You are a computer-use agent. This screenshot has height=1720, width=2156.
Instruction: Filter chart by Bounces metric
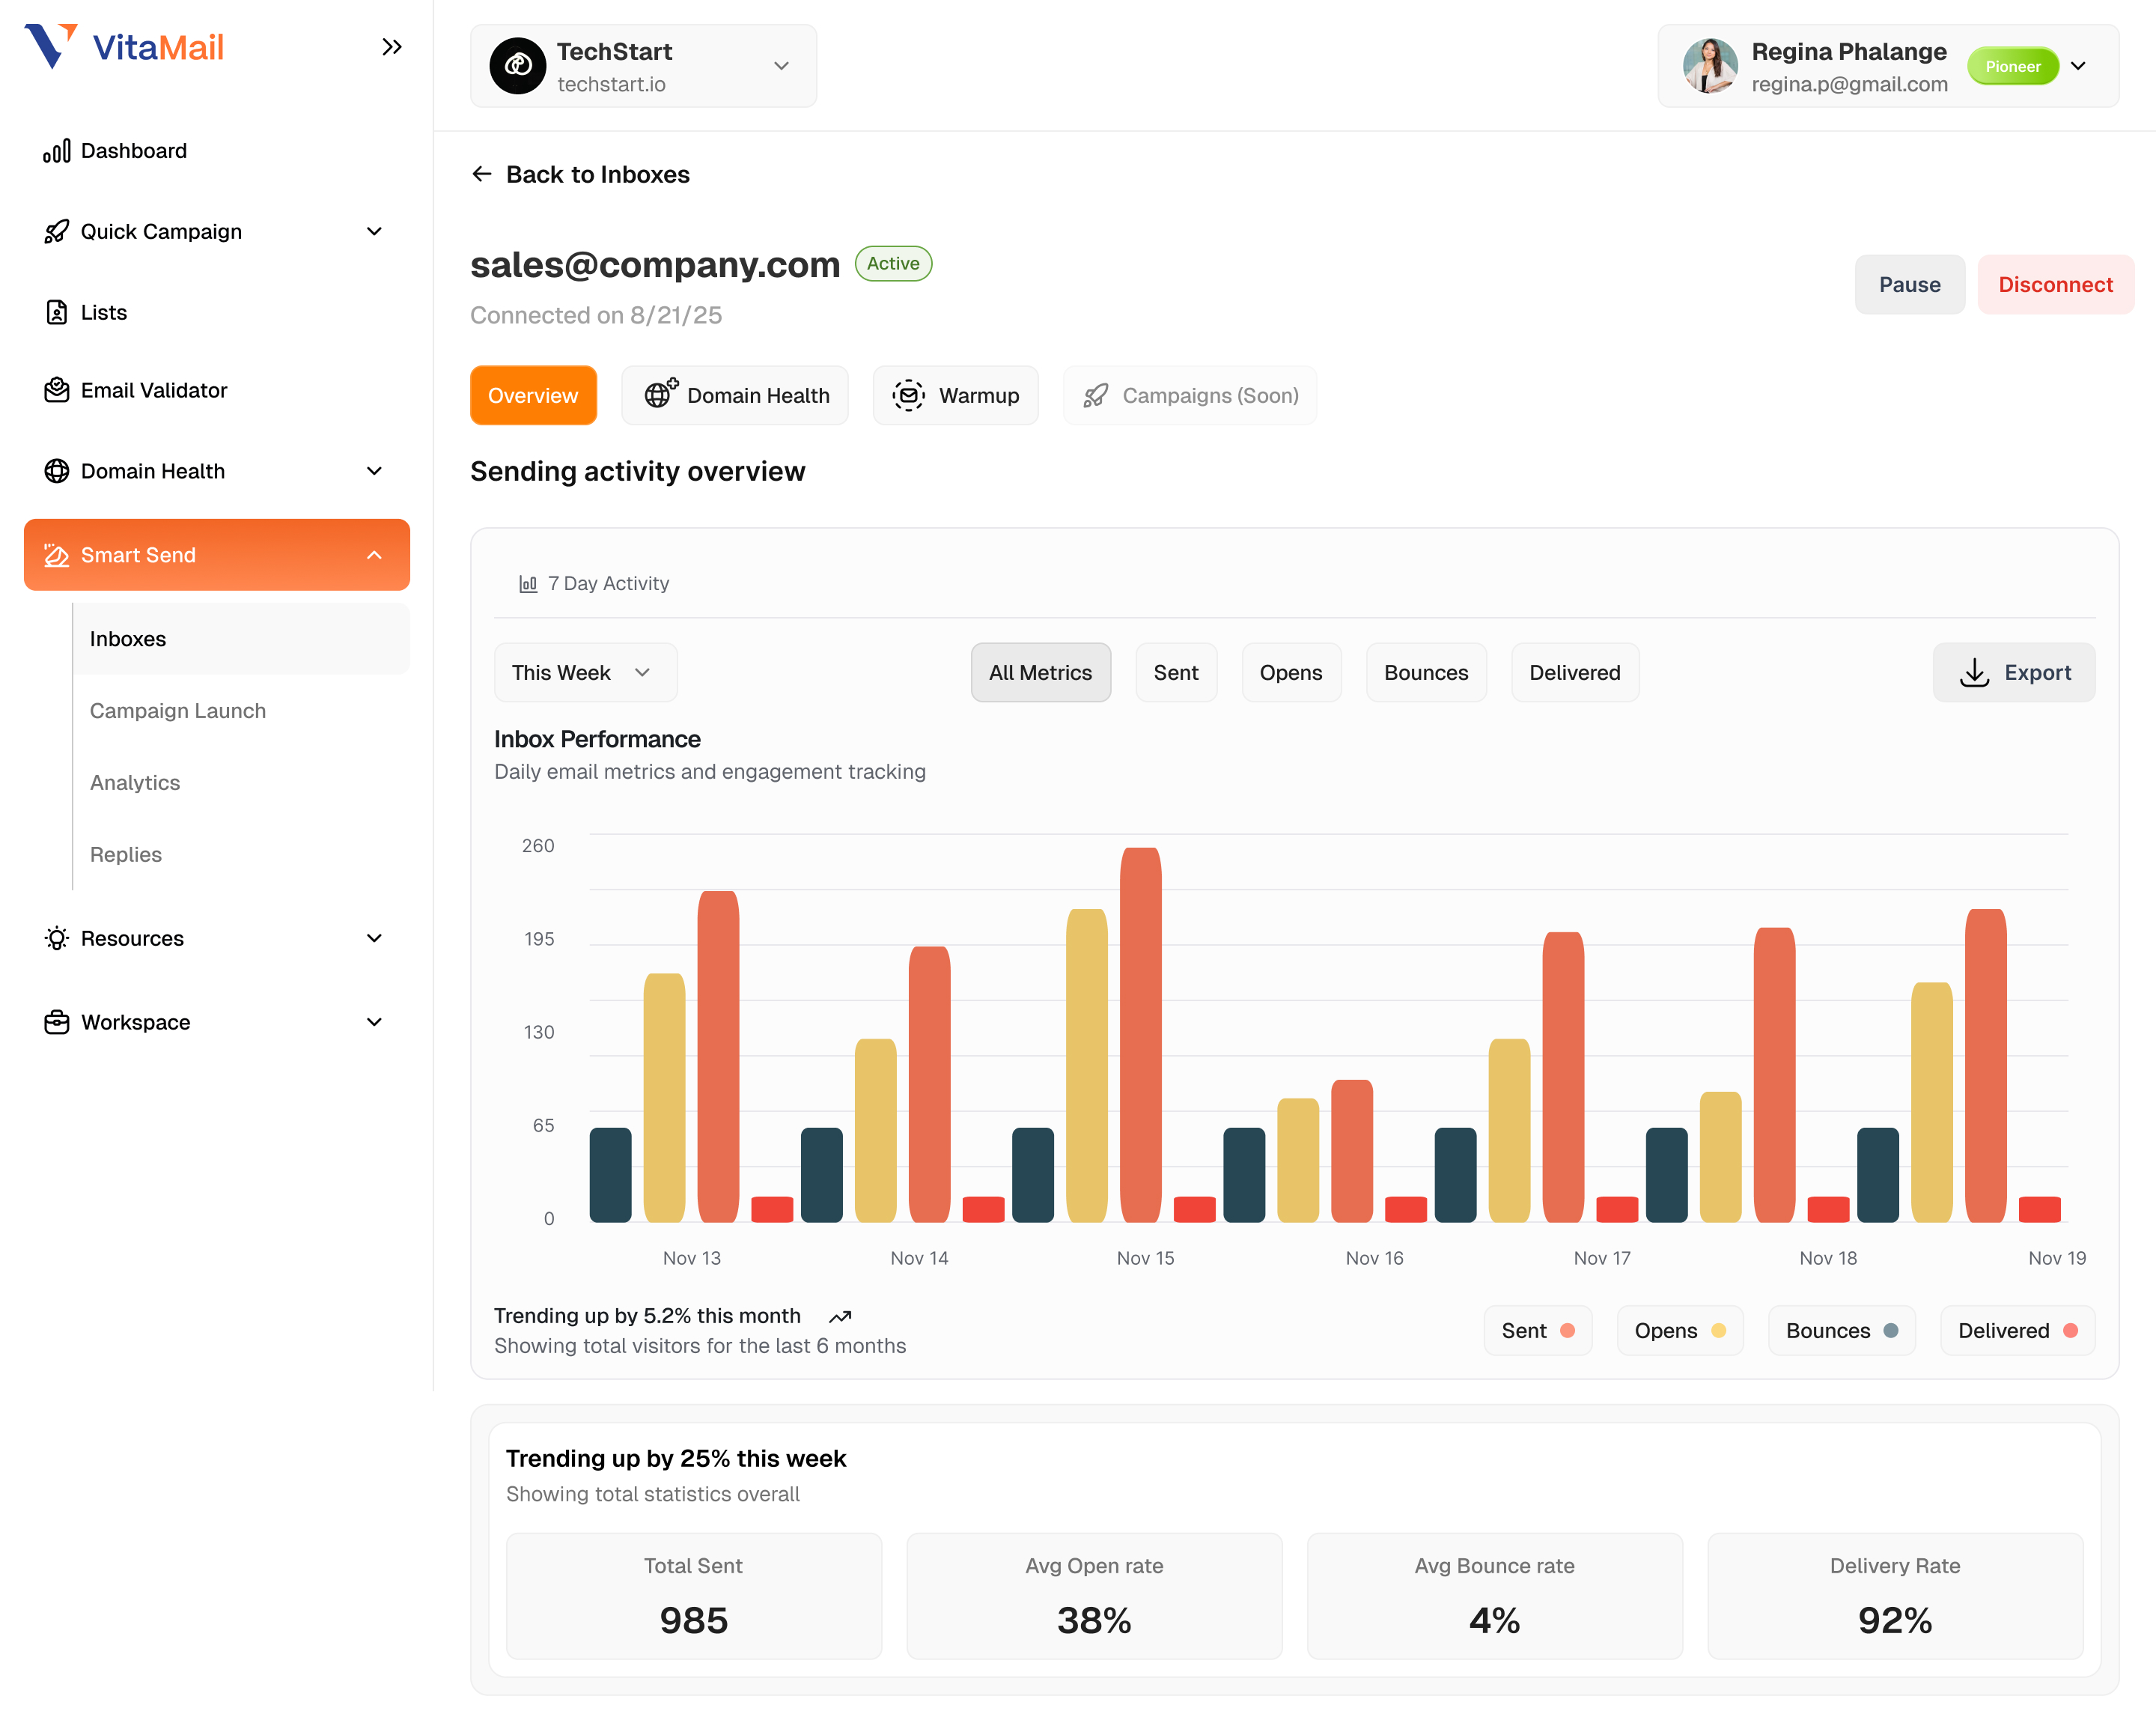(x=1426, y=673)
